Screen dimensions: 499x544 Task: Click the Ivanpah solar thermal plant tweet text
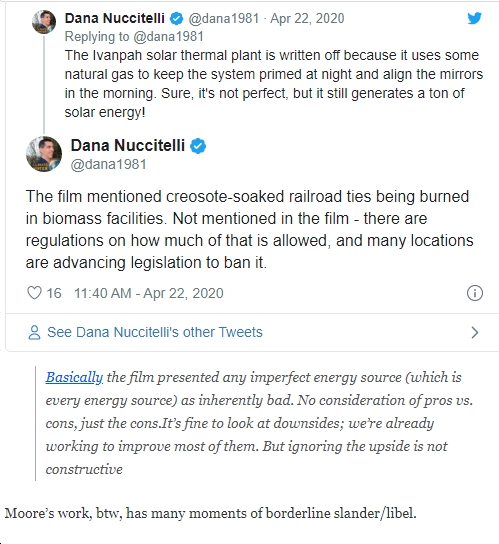coord(274,84)
